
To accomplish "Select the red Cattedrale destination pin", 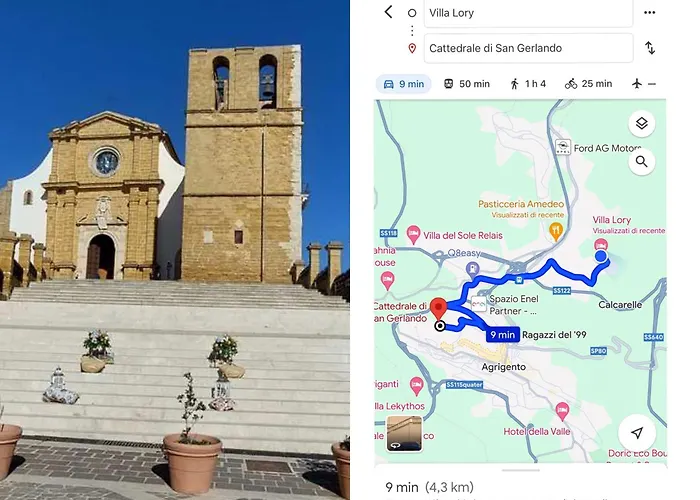I will 438,309.
